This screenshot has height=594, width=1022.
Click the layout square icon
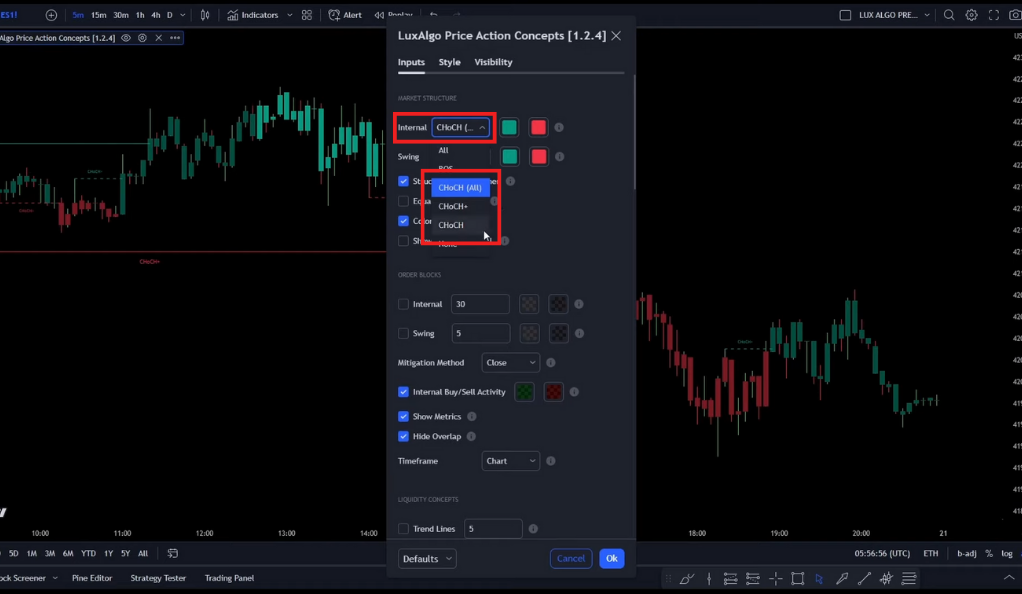point(845,15)
